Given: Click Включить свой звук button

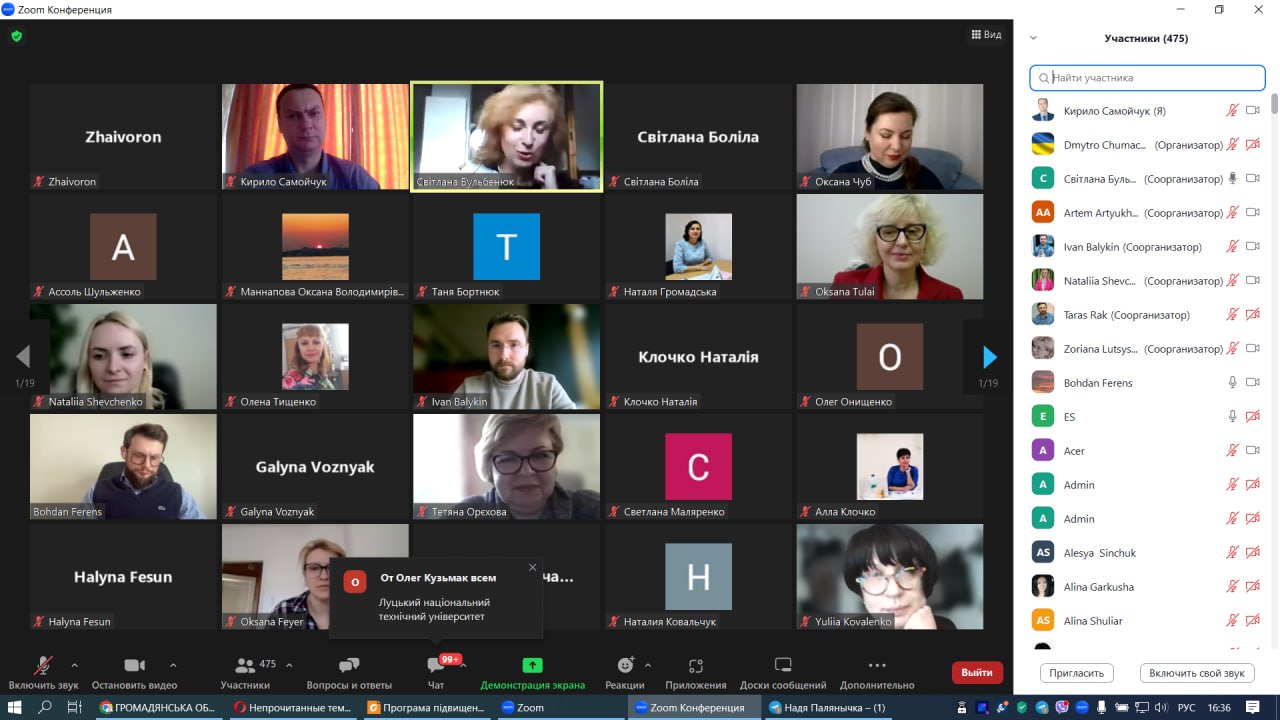Looking at the screenshot, I should [x=1197, y=673].
